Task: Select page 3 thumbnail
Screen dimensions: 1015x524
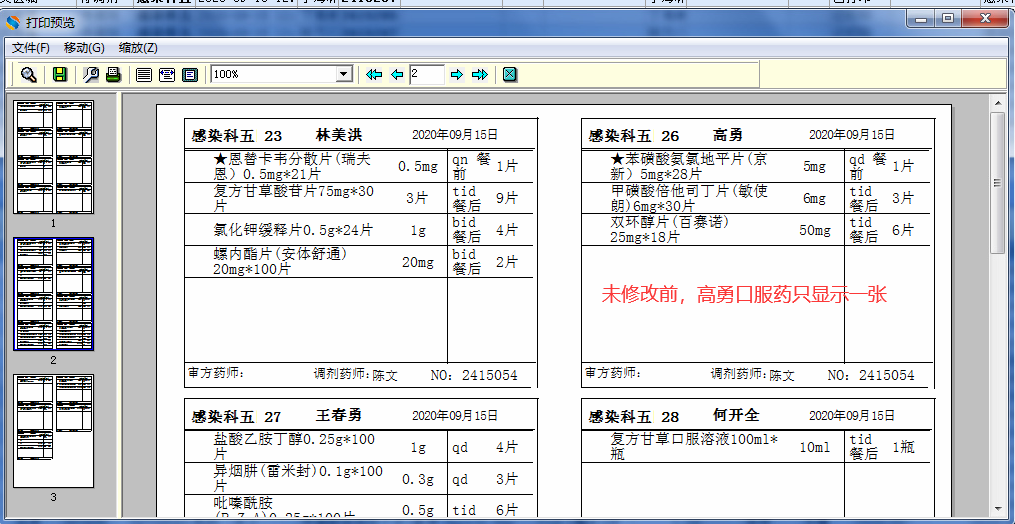Action: pos(54,431)
